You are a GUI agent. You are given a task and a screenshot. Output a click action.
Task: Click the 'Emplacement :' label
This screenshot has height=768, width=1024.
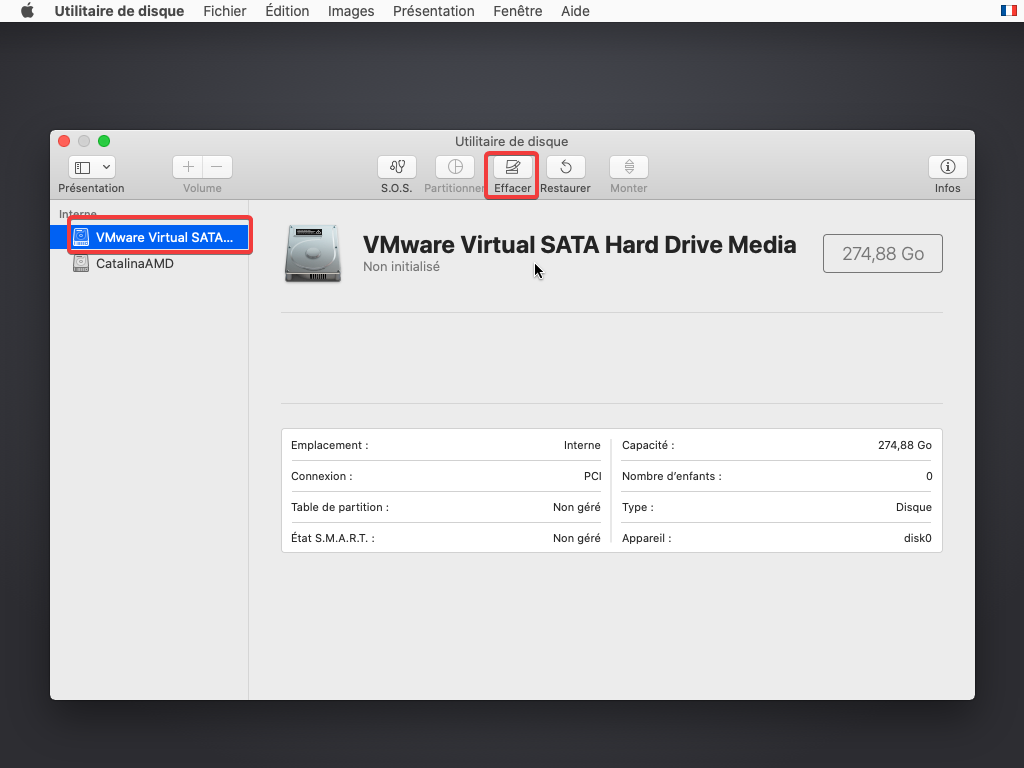pos(330,445)
